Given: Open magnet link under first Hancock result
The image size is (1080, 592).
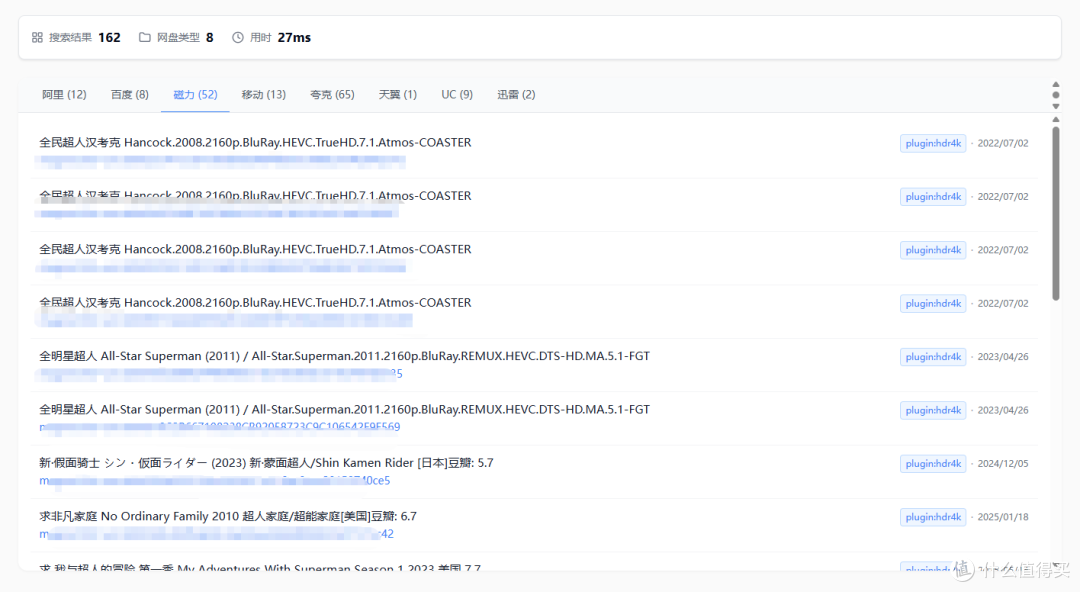Looking at the screenshot, I should 220,162.
